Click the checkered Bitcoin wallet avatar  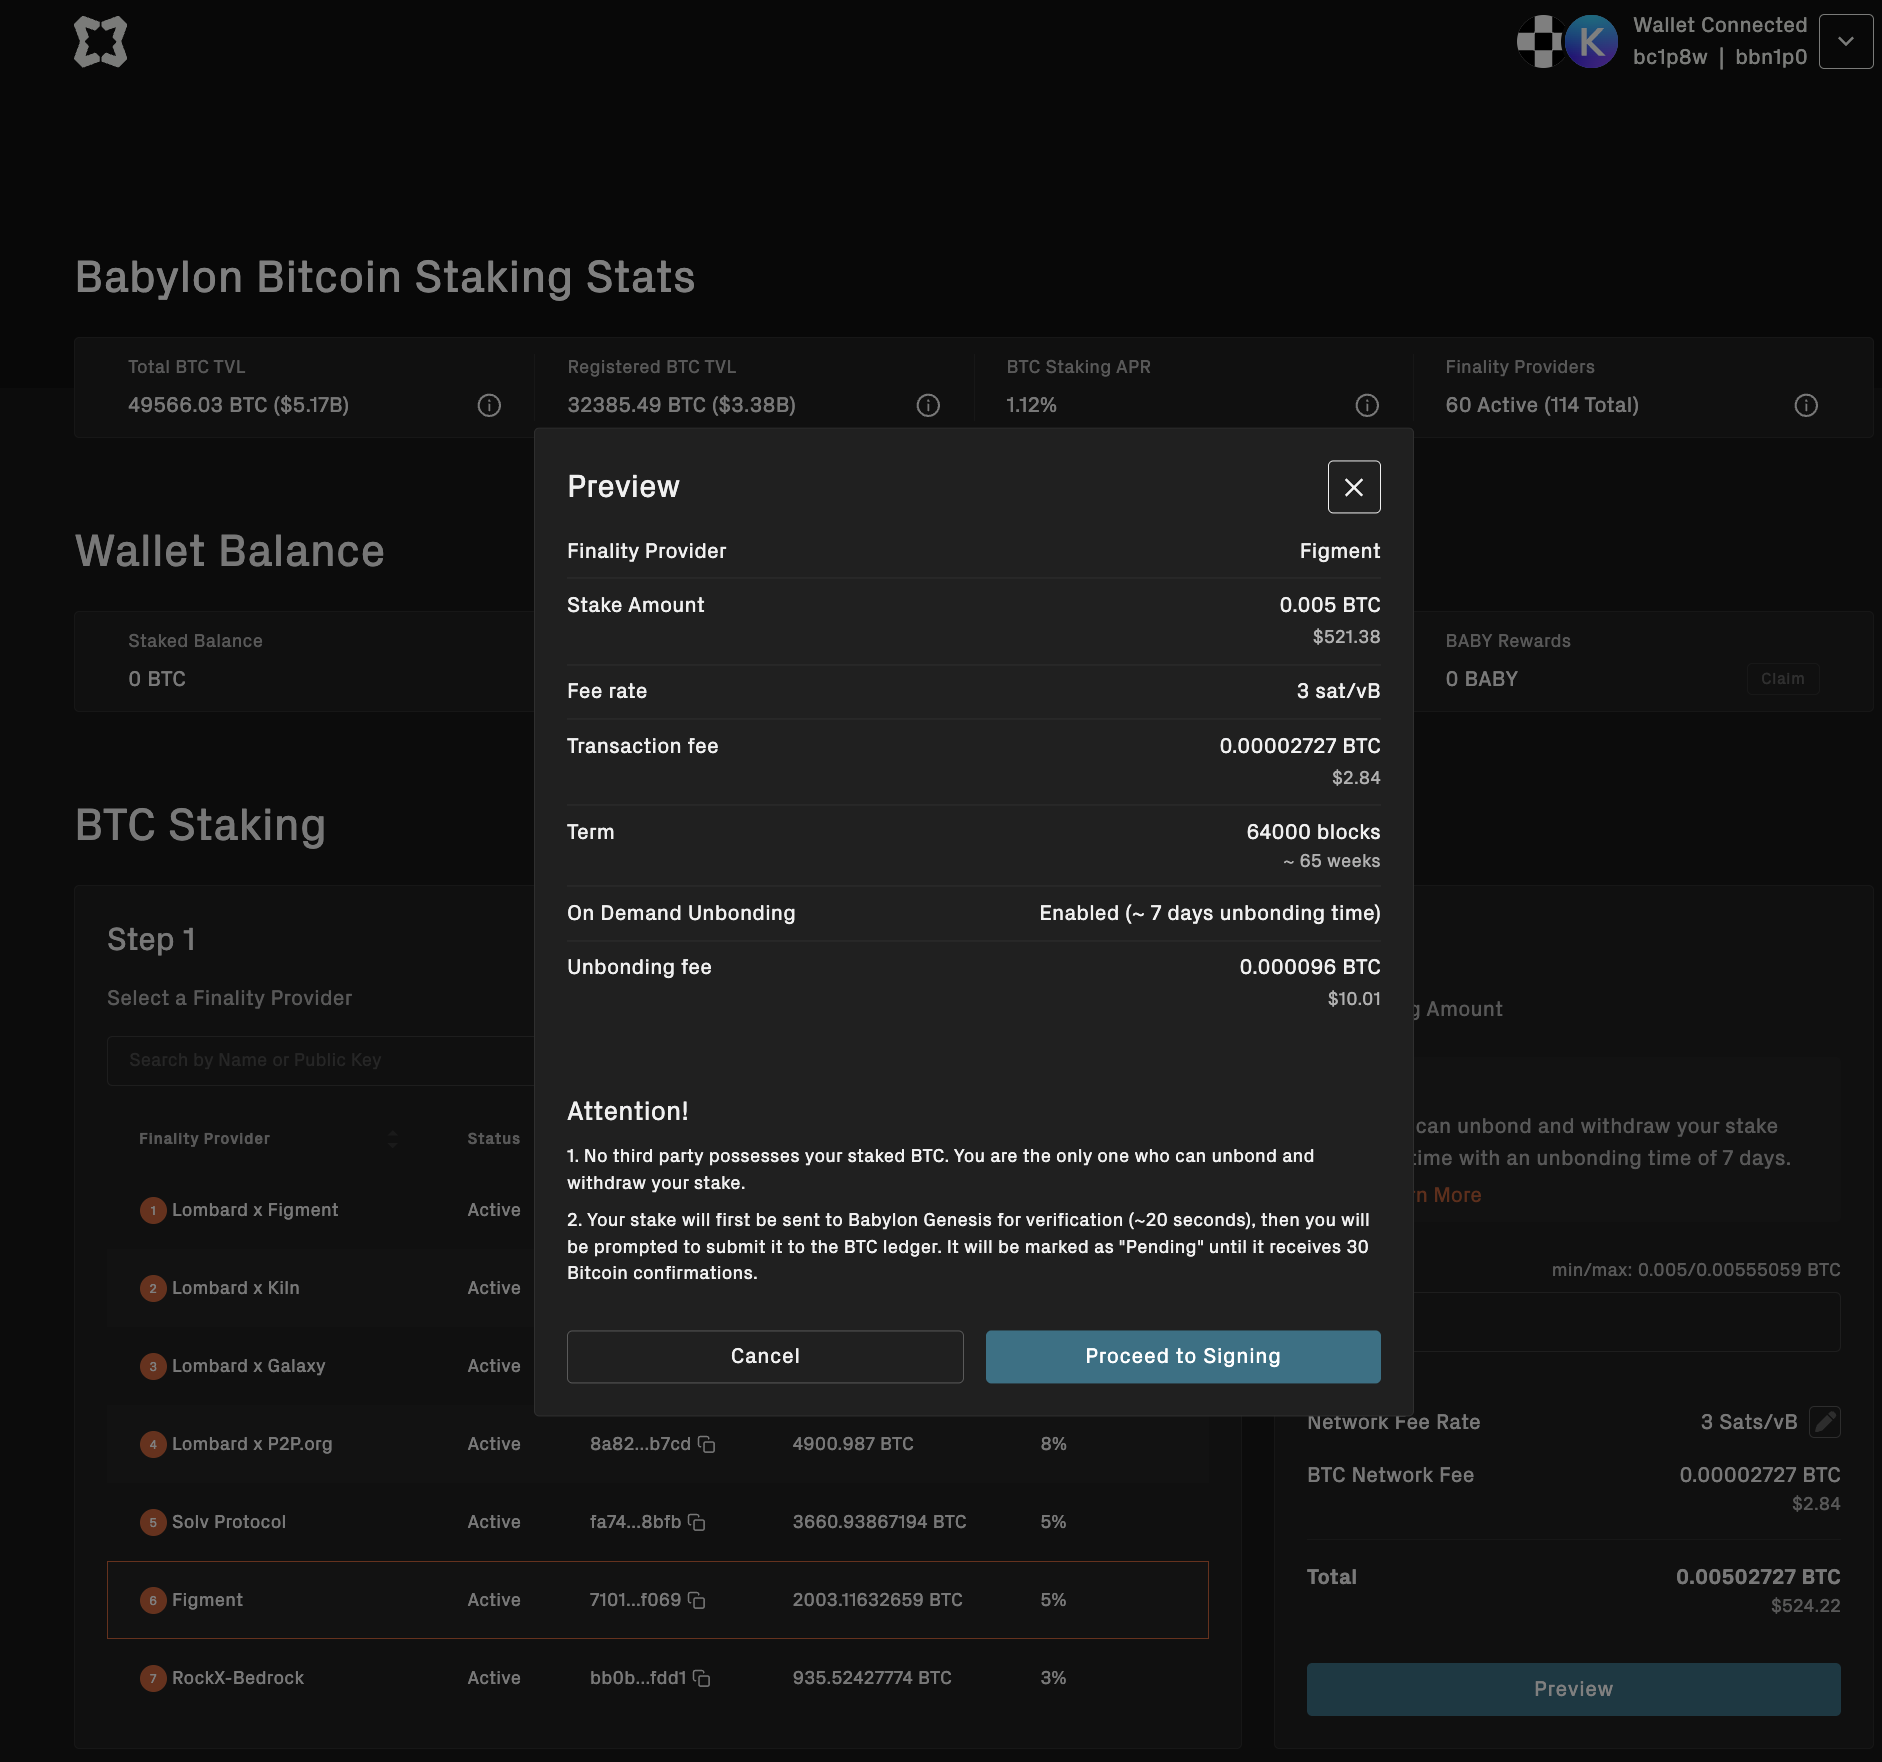[x=1540, y=42]
